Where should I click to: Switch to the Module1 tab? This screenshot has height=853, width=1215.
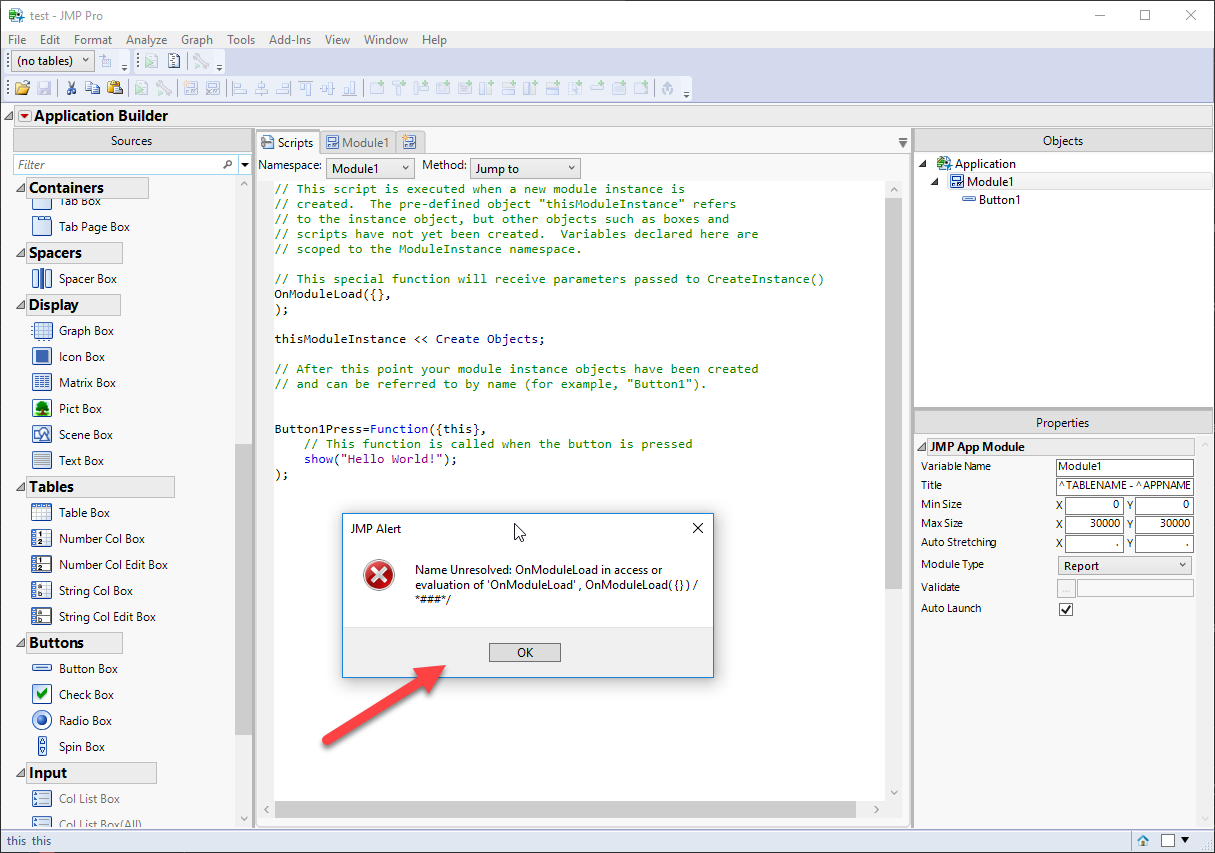click(x=357, y=142)
